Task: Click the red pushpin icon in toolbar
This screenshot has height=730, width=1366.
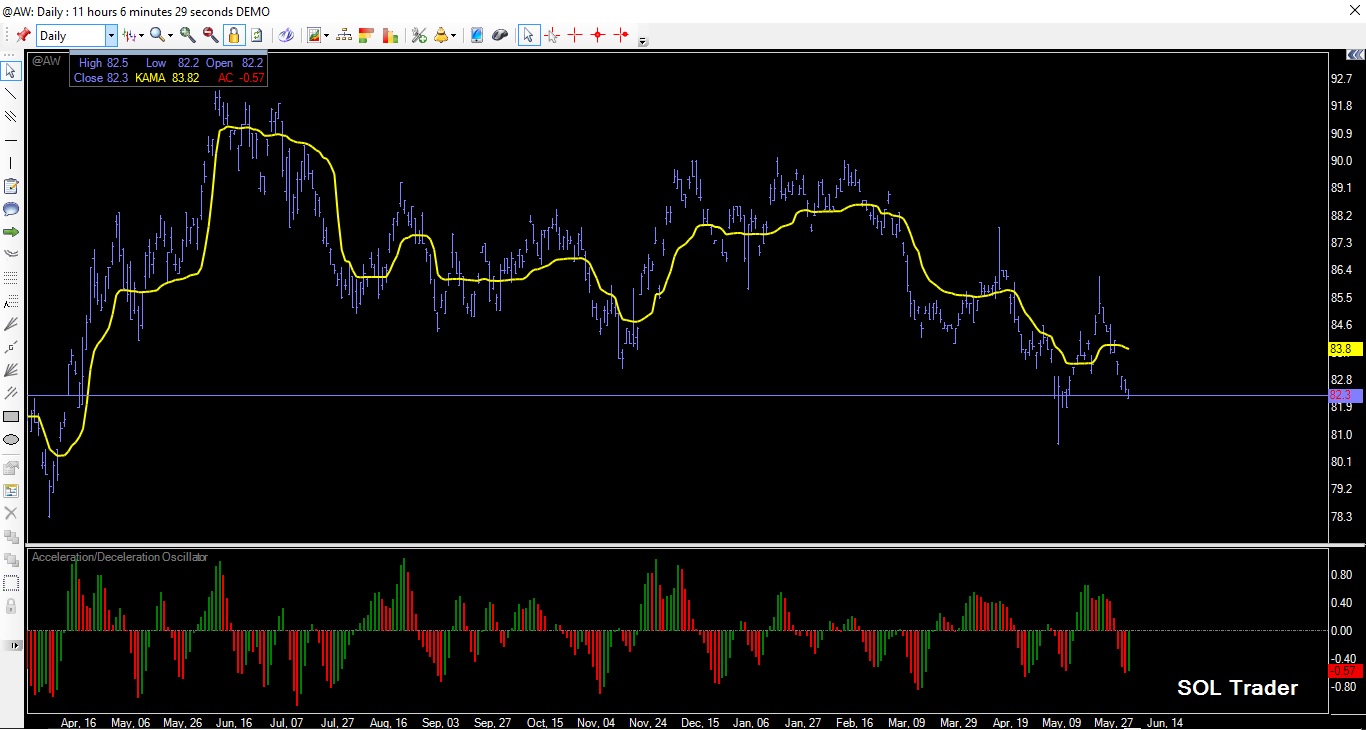Action: pyautogui.click(x=23, y=35)
